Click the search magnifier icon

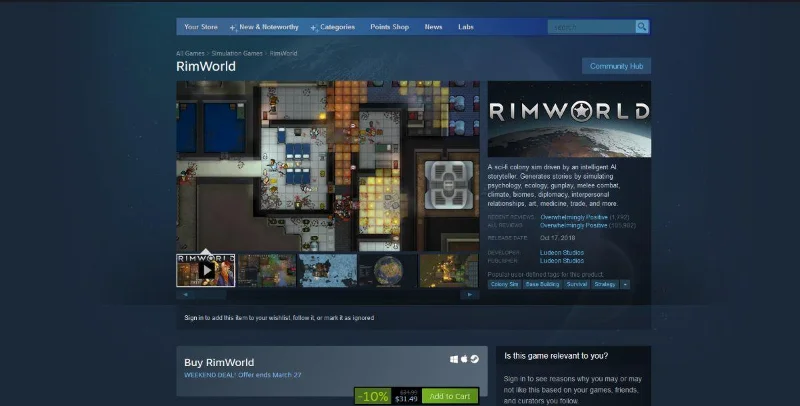click(x=642, y=27)
